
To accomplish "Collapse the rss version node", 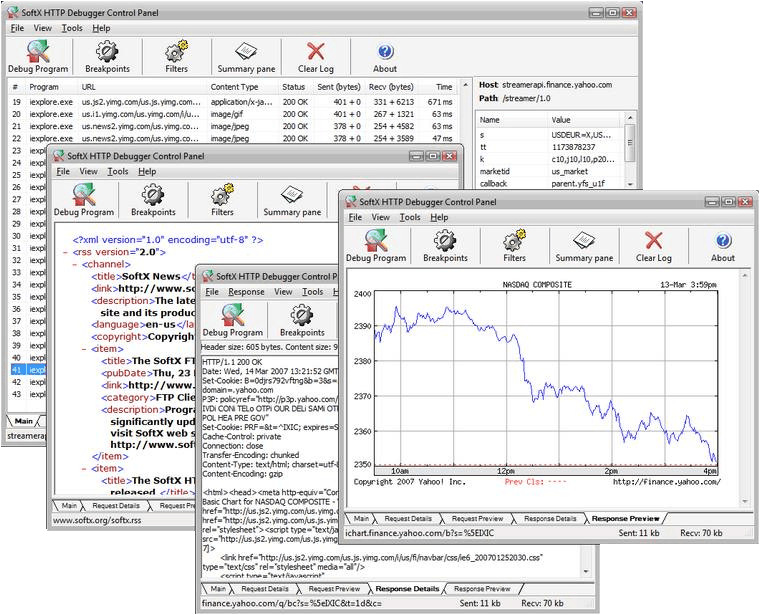I will coord(65,252).
